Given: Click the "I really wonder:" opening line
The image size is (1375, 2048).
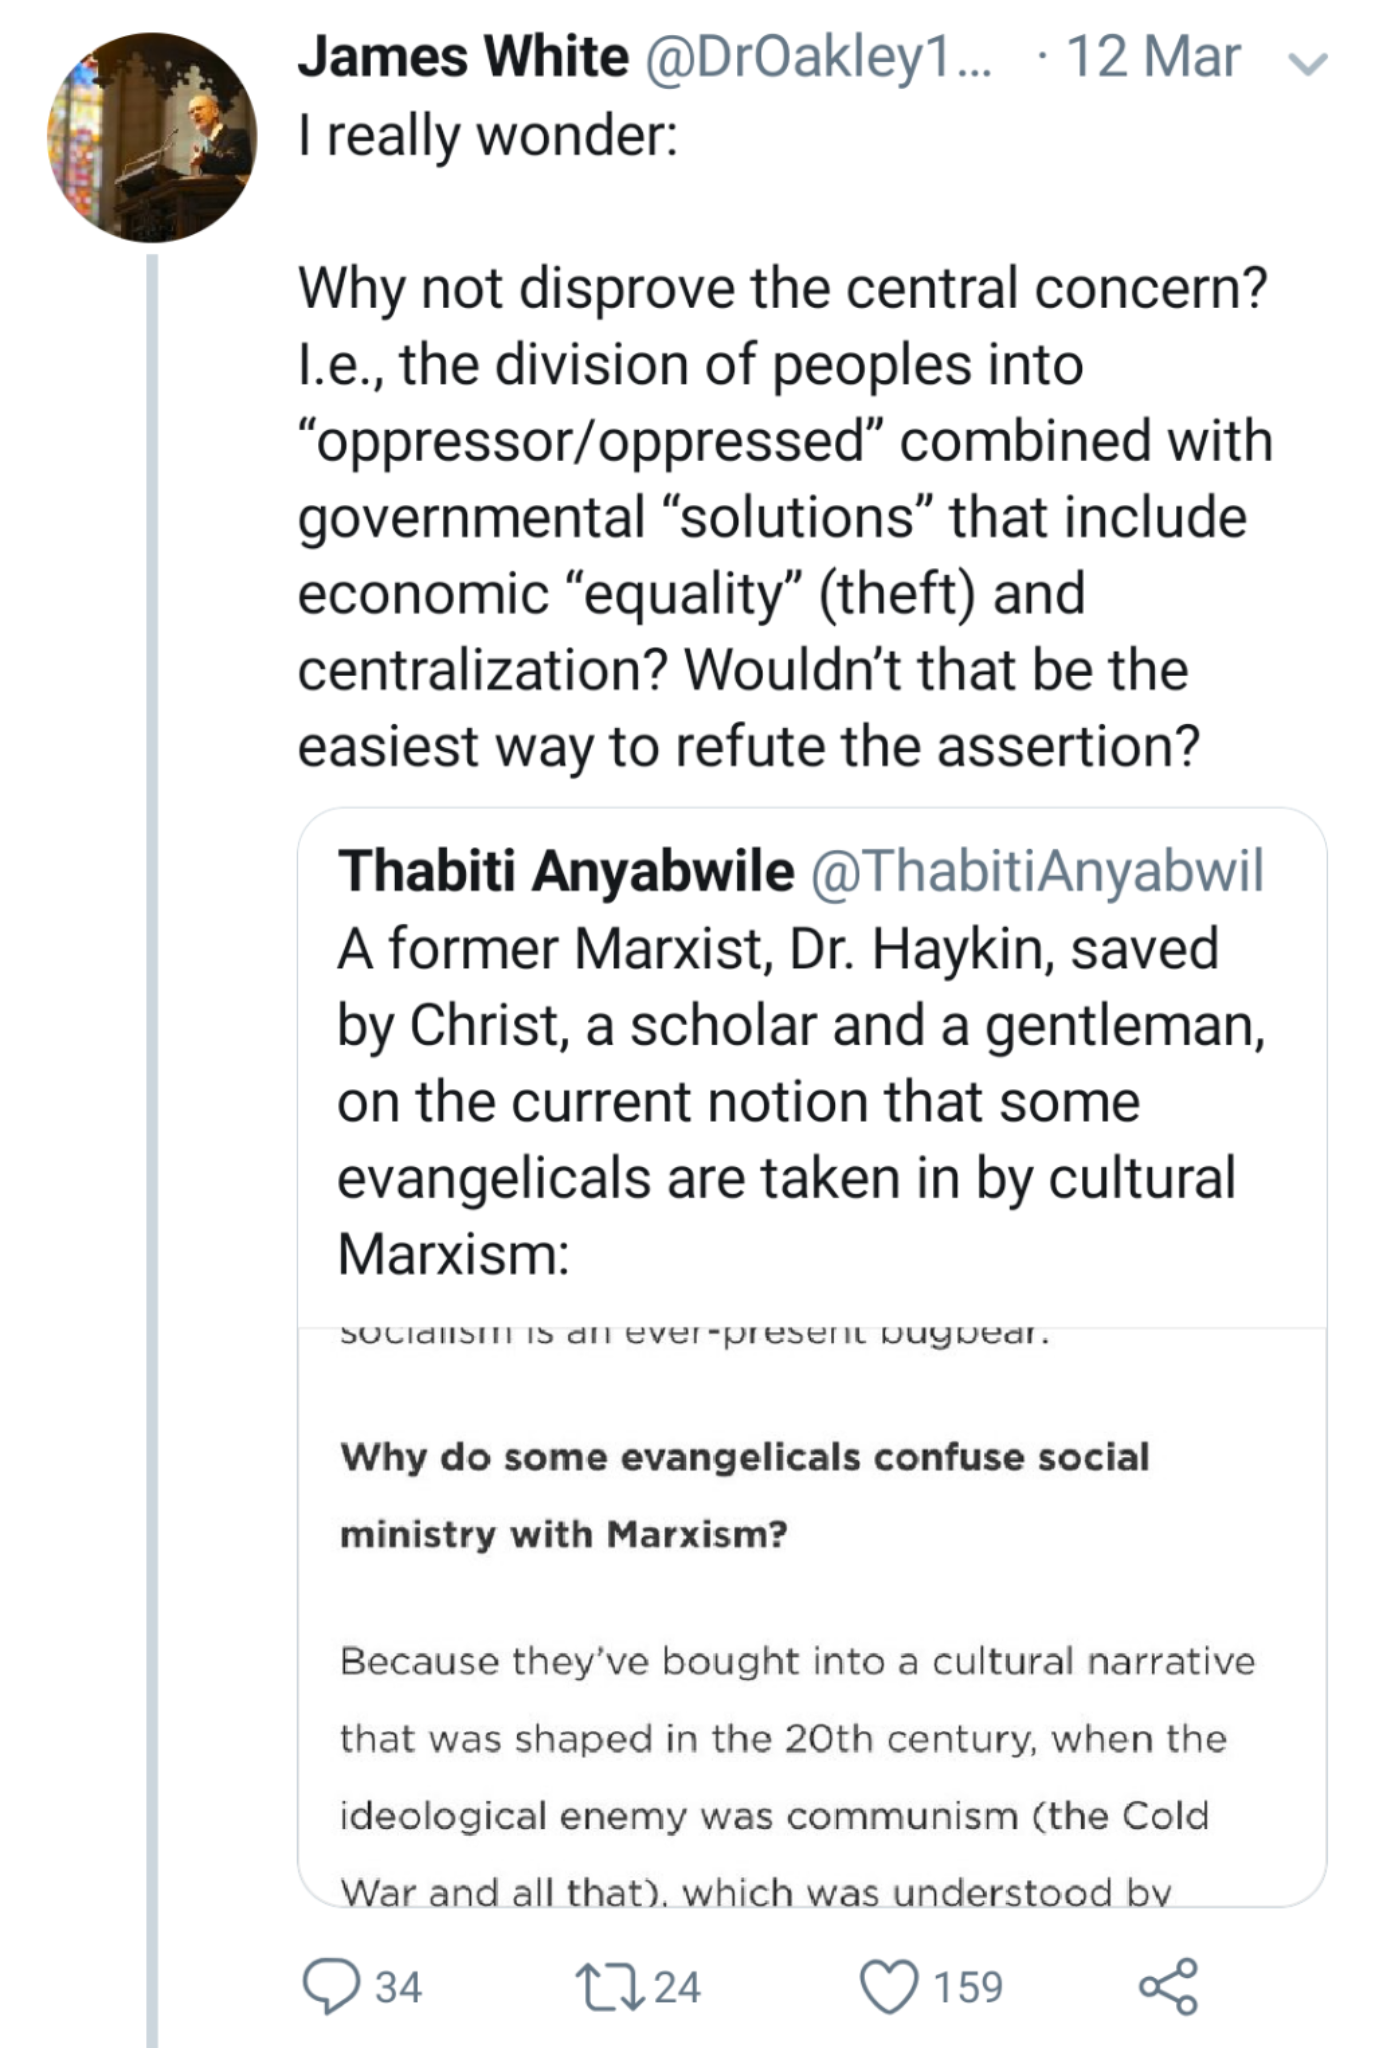Looking at the screenshot, I should point(487,135).
